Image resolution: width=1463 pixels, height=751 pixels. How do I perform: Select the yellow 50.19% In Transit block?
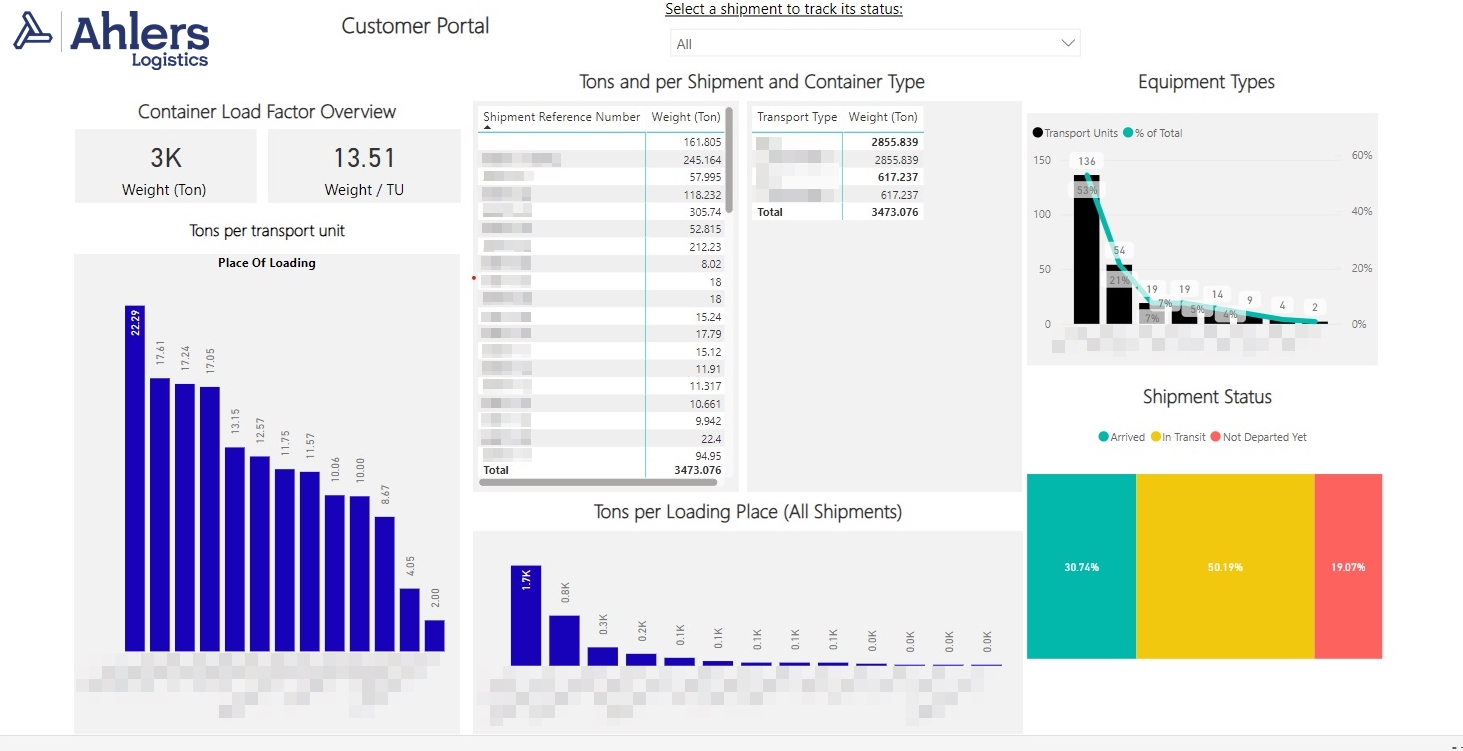tap(1225, 566)
